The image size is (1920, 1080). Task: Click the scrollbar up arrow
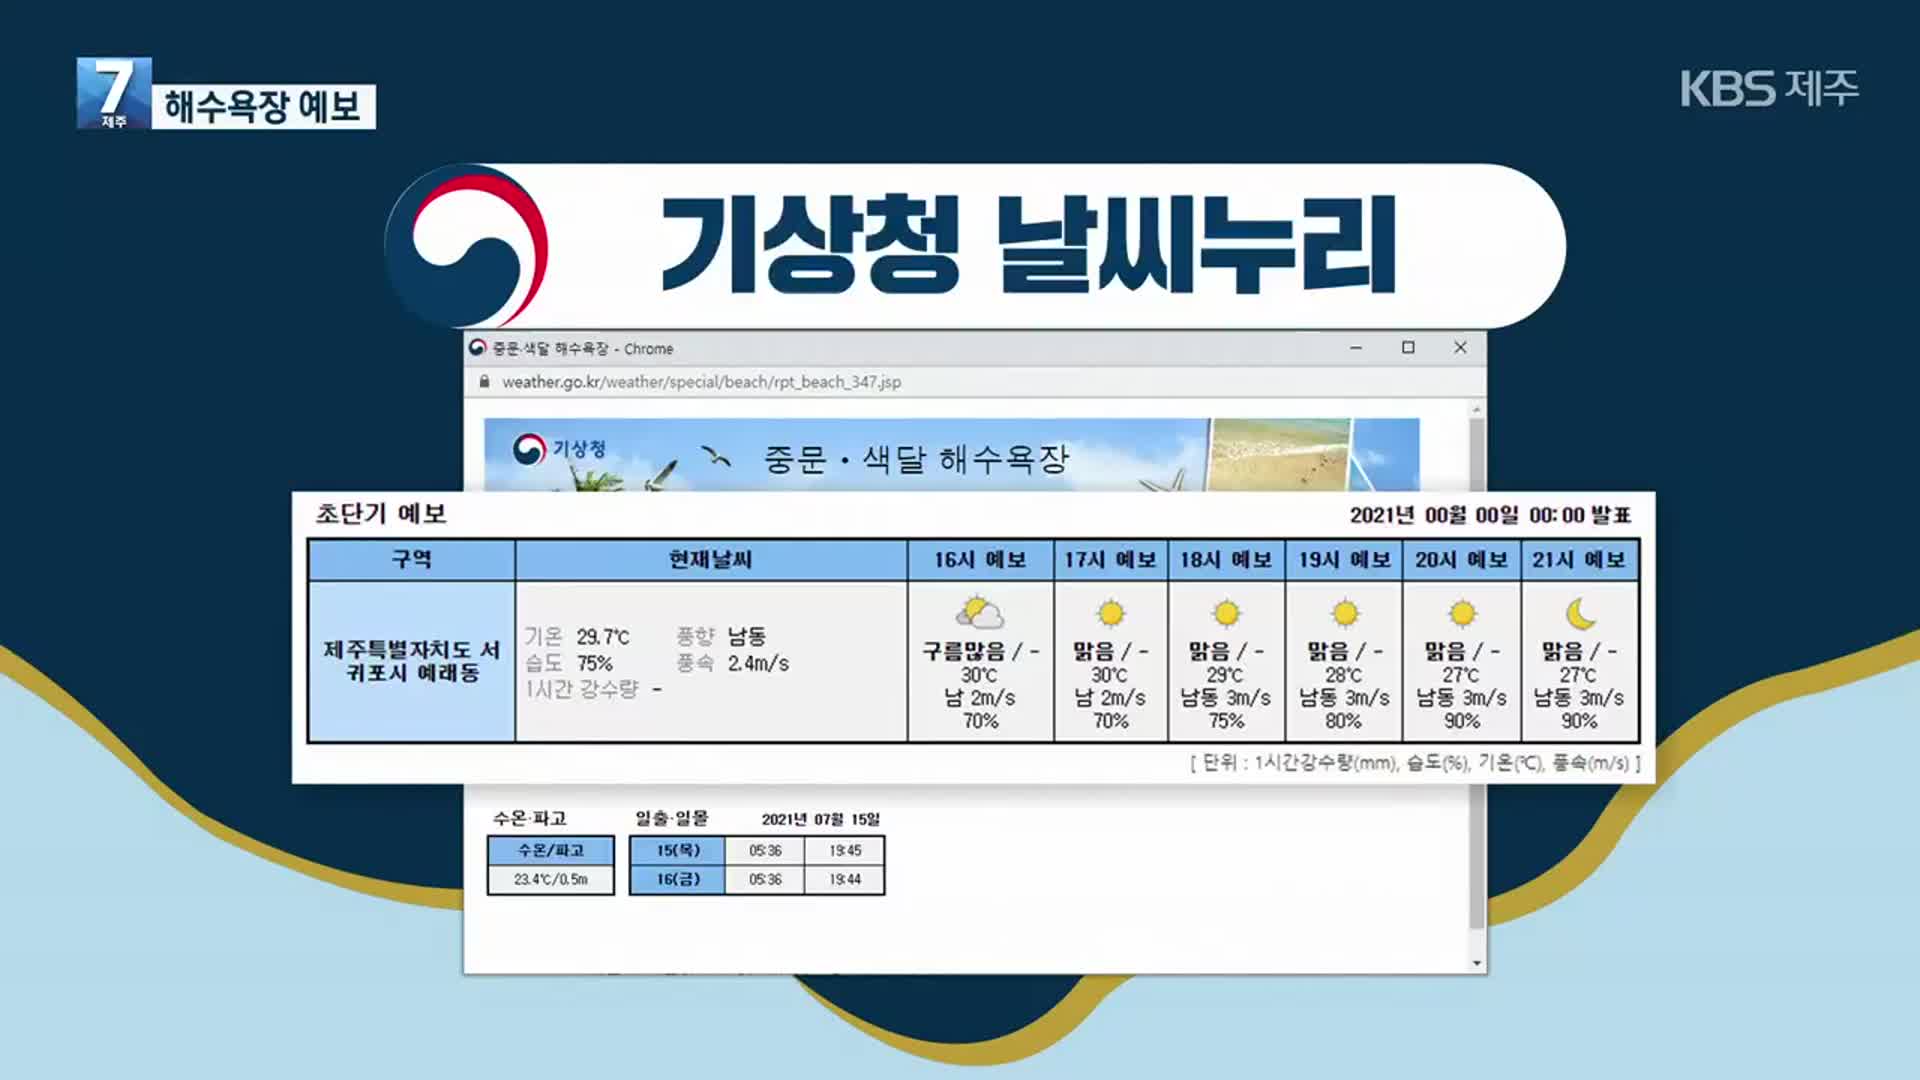(x=1477, y=410)
